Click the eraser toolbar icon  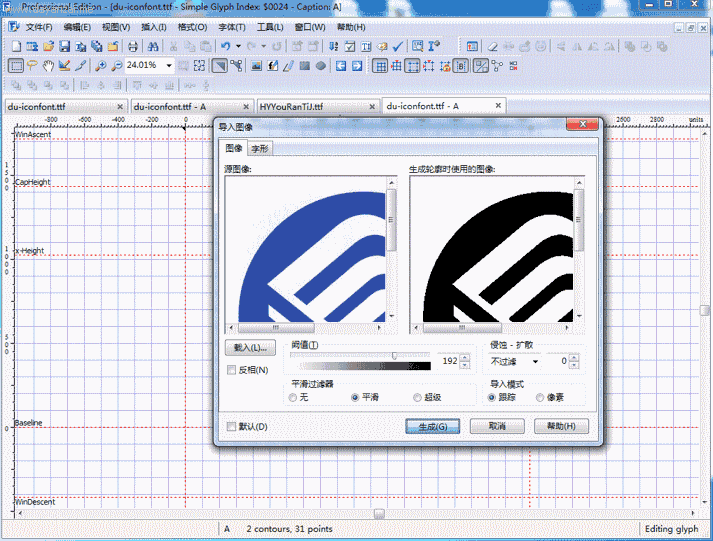point(492,46)
